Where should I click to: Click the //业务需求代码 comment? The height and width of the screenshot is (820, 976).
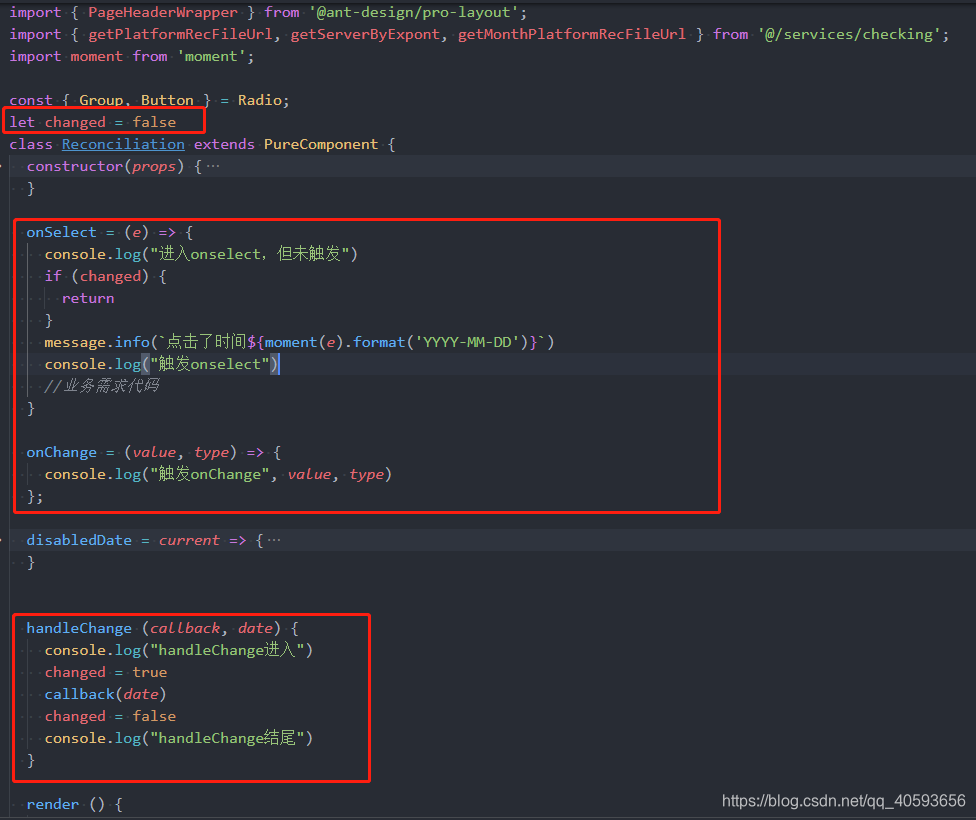[x=101, y=386]
